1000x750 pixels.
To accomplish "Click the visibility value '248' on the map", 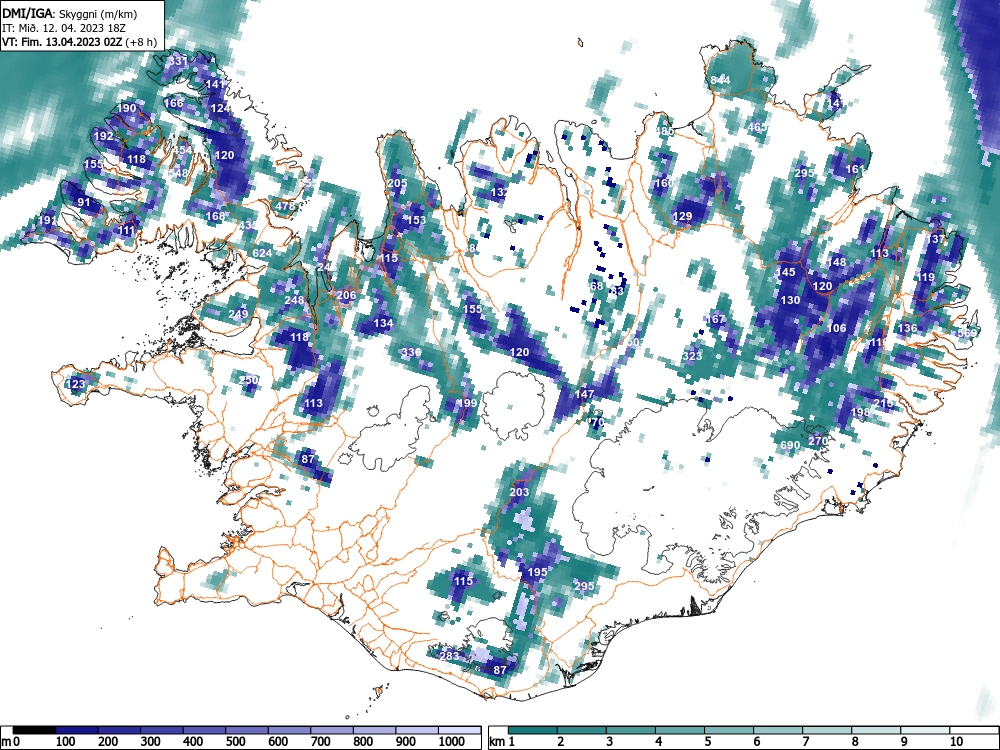I will point(294,300).
